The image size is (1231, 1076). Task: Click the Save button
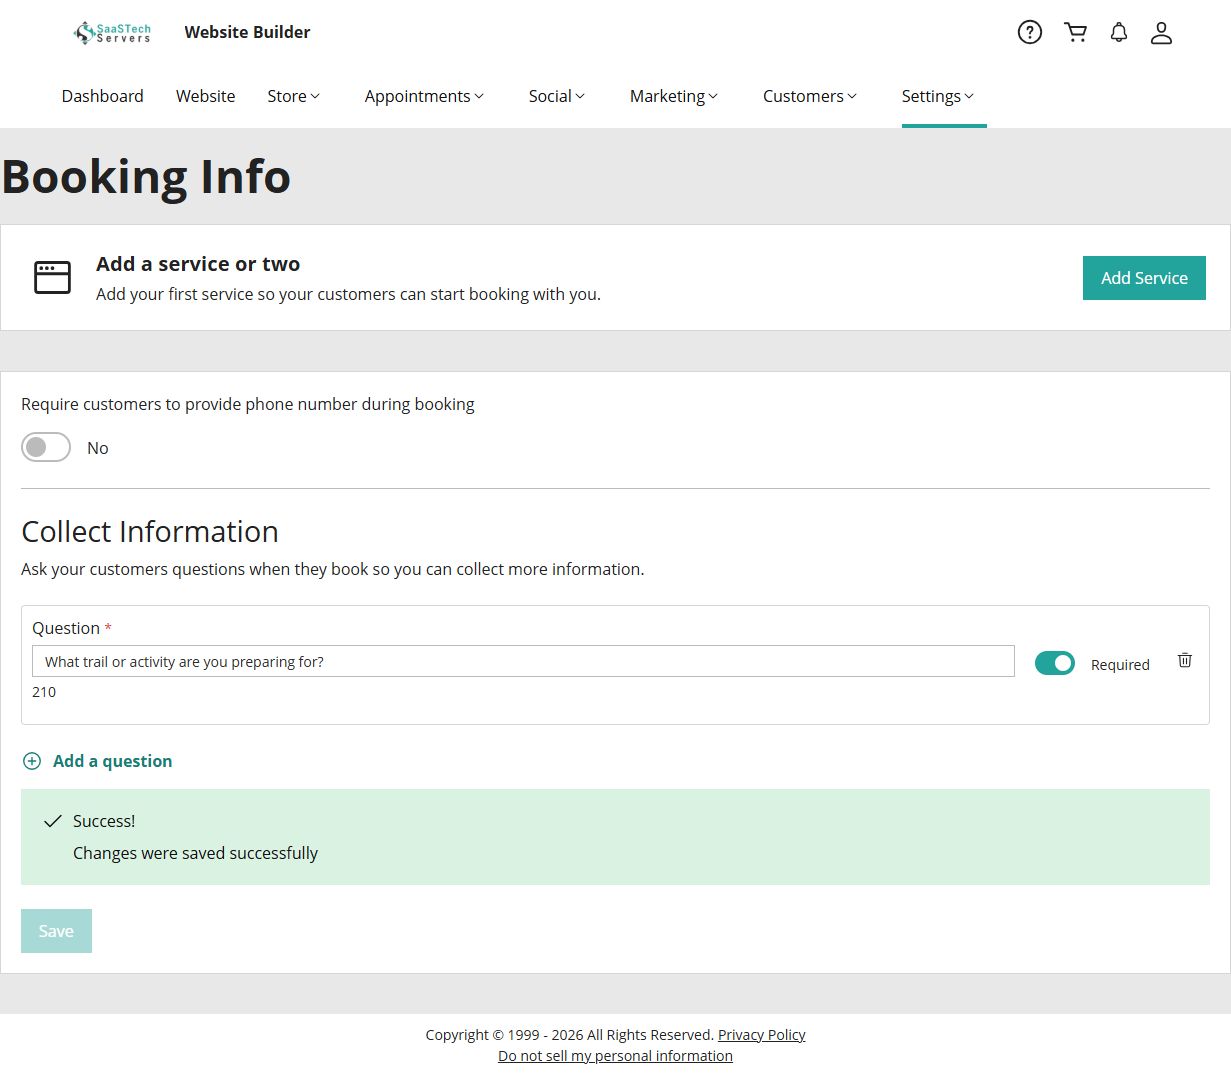tap(56, 931)
